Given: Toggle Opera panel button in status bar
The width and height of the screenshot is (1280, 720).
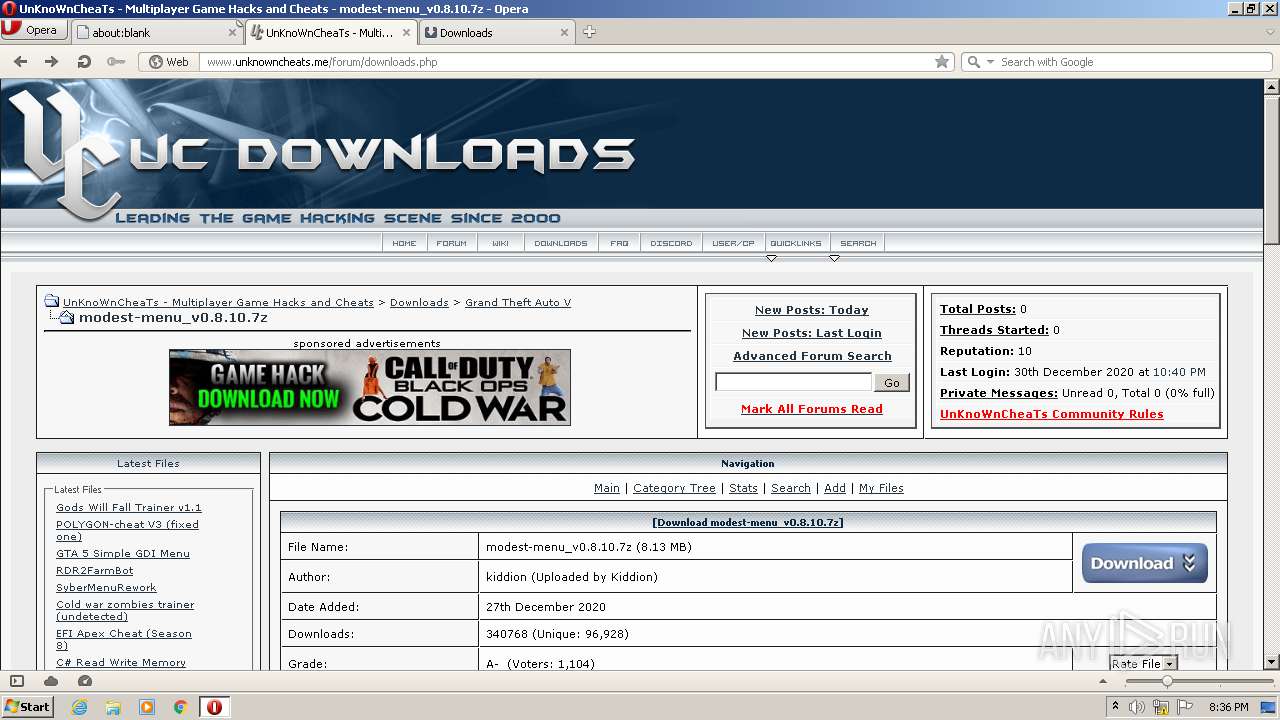Looking at the screenshot, I should (16, 681).
